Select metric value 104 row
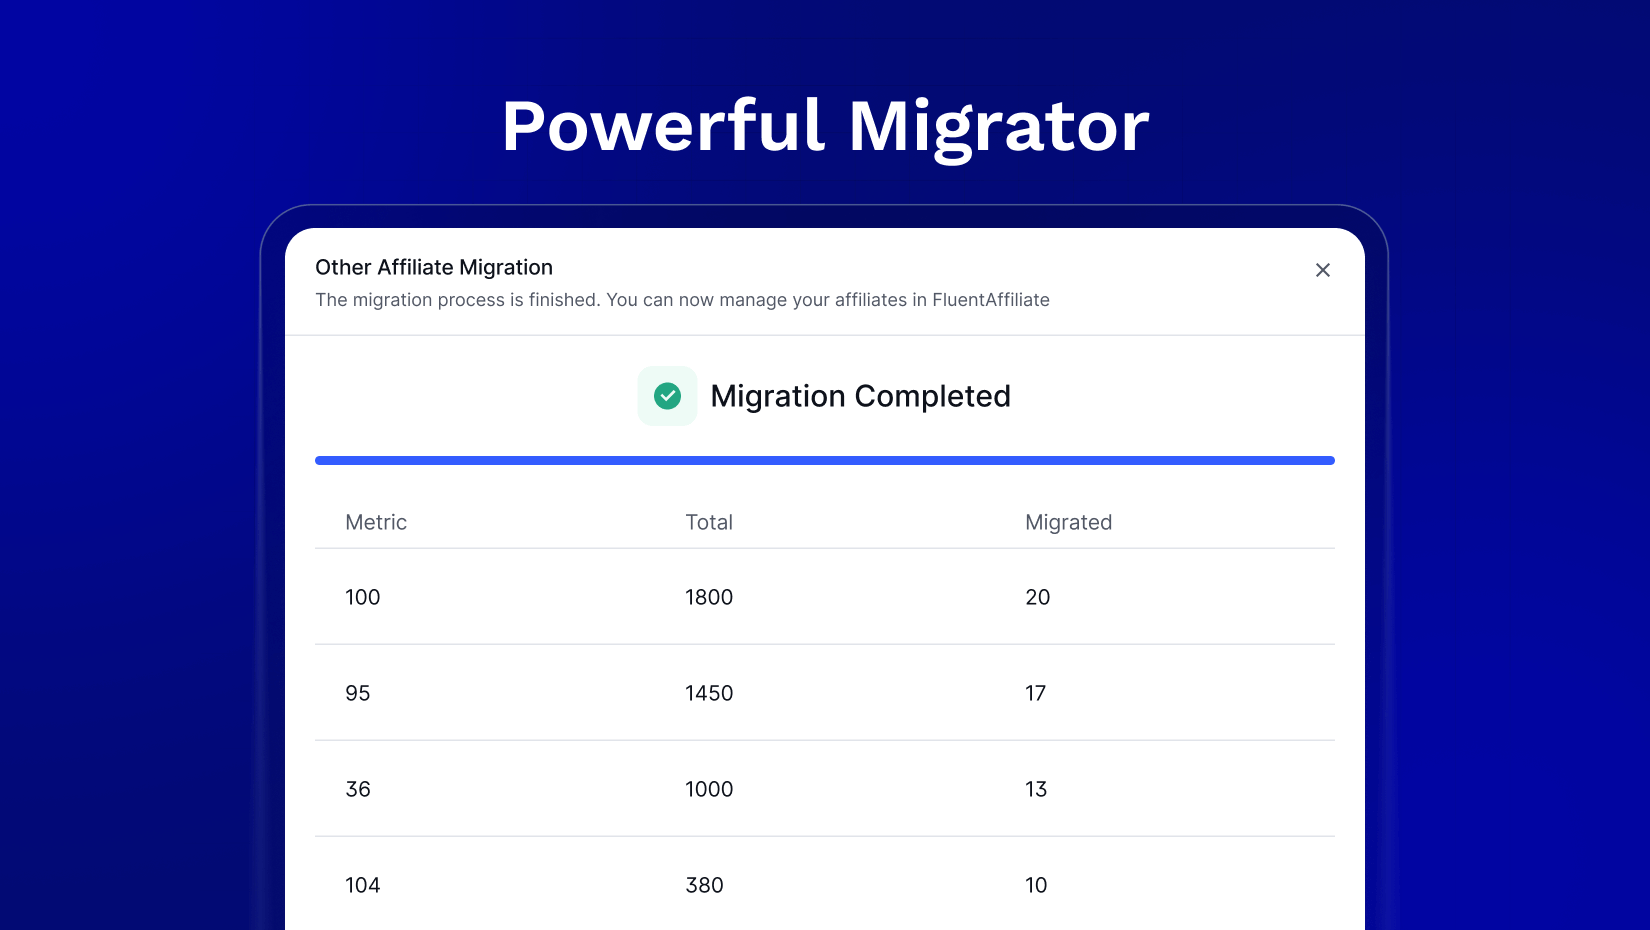Screen dimensions: 1650x930 click(x=362, y=885)
